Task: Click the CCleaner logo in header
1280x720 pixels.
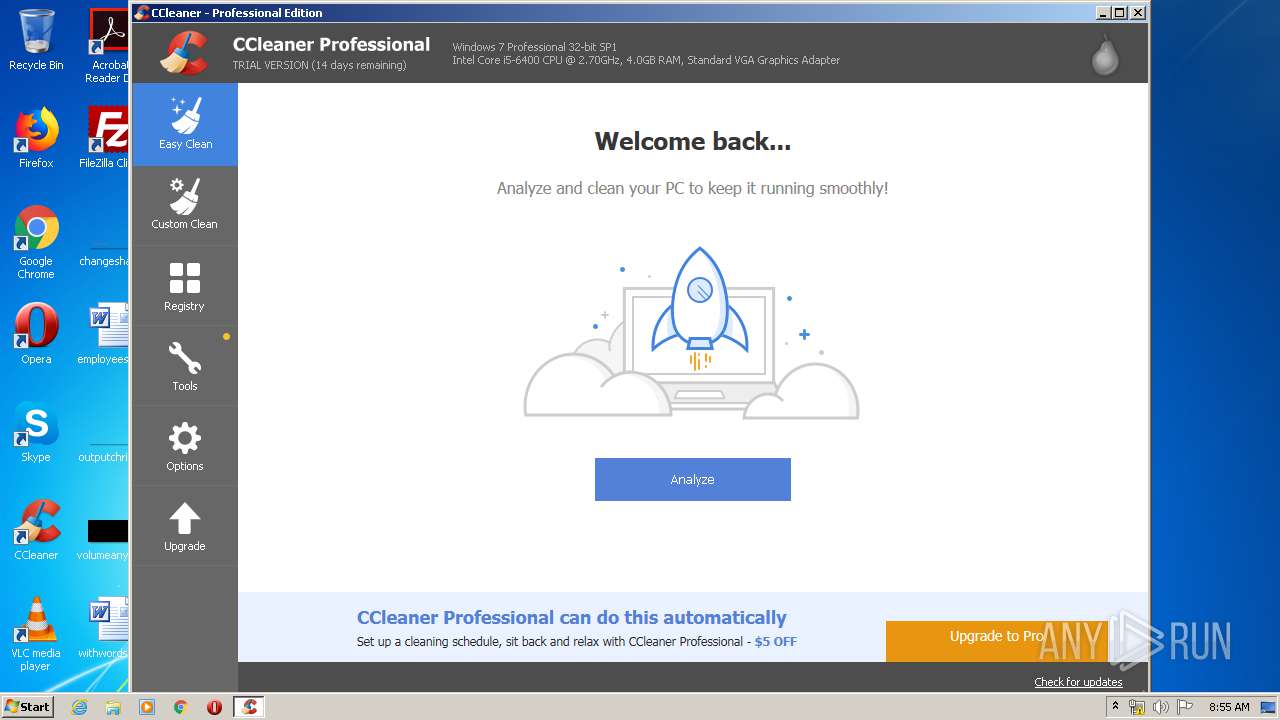Action: 184,52
